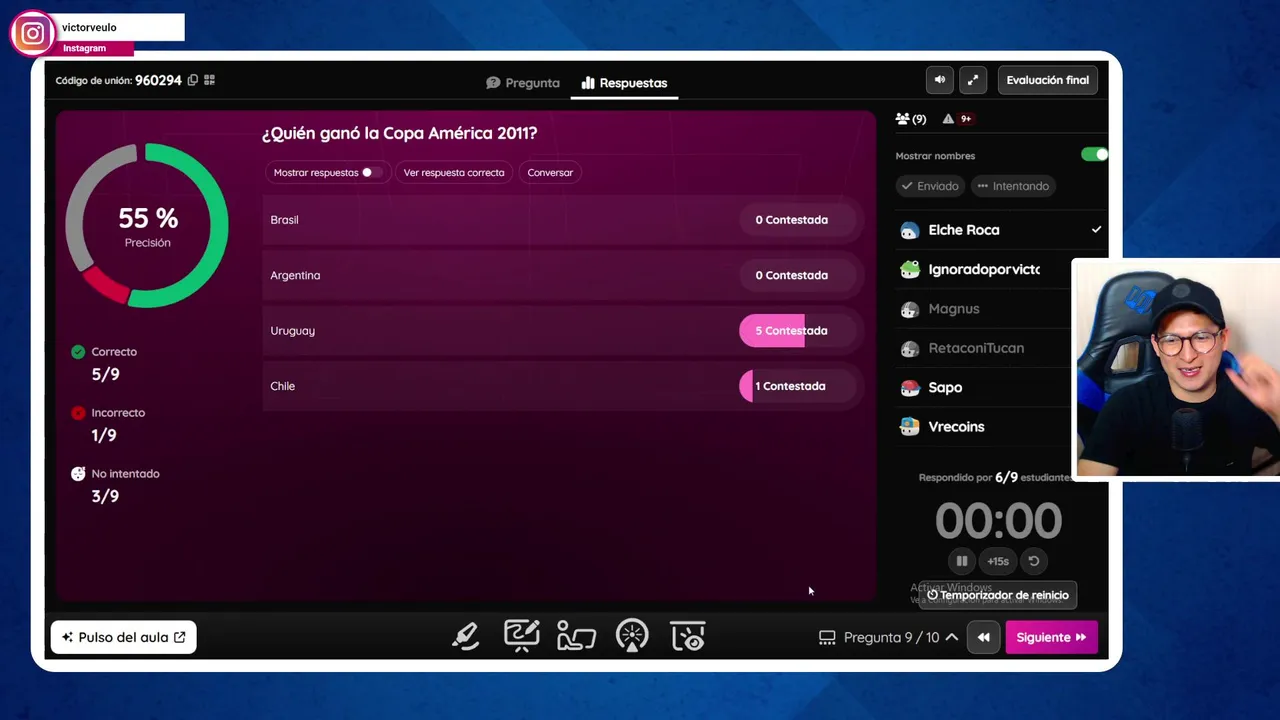1280x720 pixels.
Task: Click the 55 % precision donut chart
Action: 147,225
